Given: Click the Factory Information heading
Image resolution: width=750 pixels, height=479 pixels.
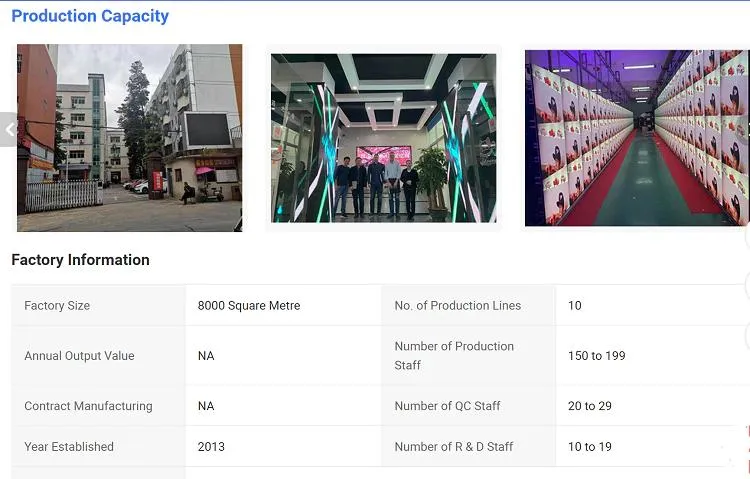Looking at the screenshot, I should [80, 260].
